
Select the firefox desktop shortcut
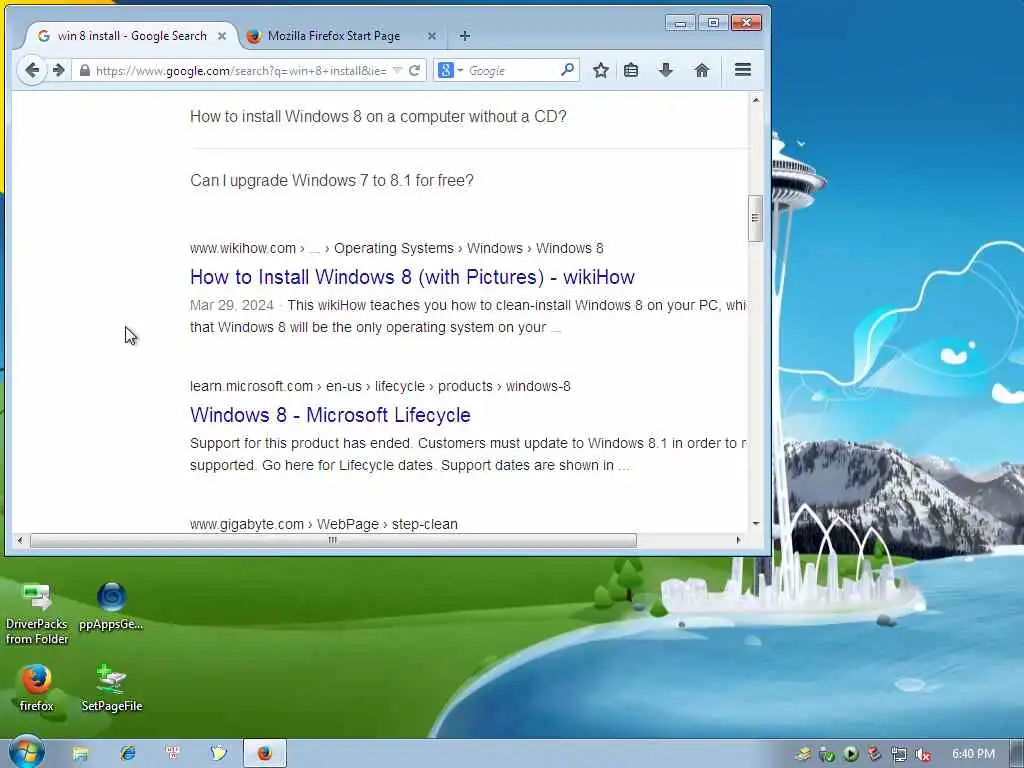pyautogui.click(x=37, y=688)
